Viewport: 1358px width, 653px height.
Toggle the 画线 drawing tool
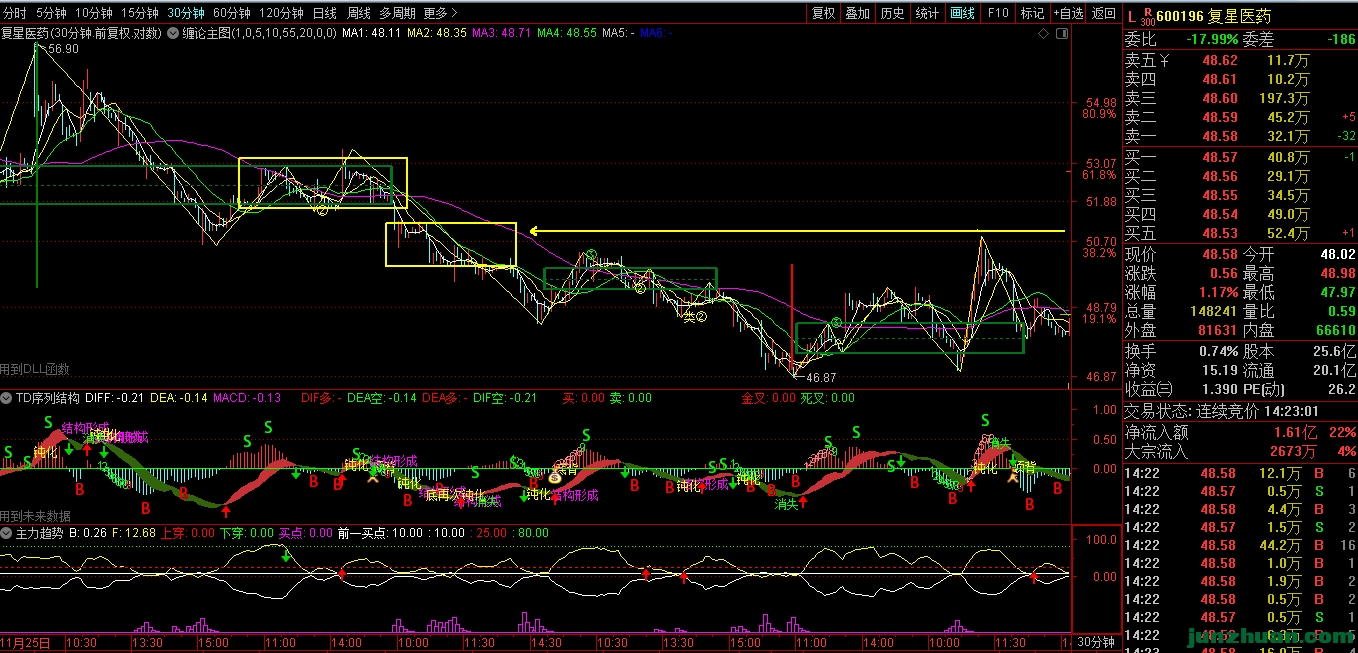[962, 13]
